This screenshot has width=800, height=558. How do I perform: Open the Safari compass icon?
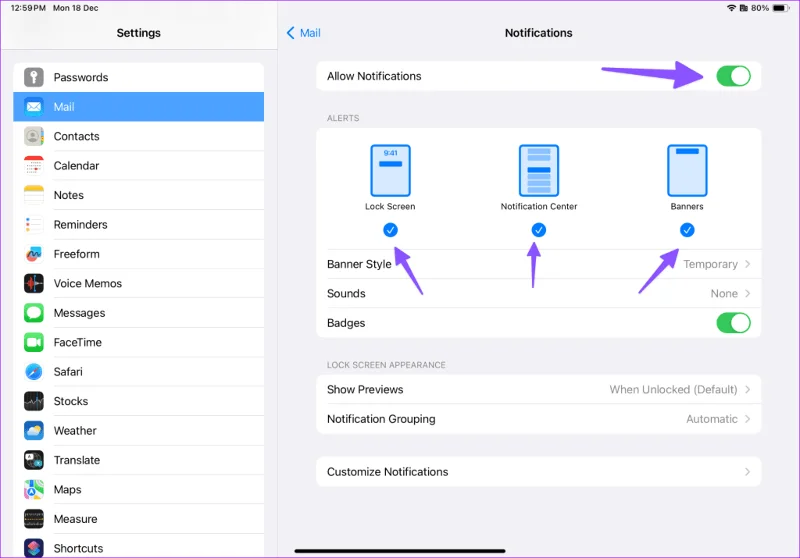(34, 371)
